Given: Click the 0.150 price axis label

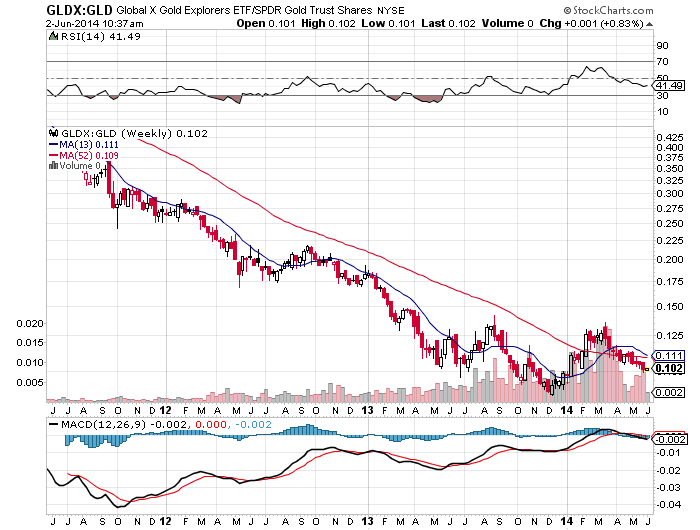Looking at the screenshot, I should coord(670,307).
